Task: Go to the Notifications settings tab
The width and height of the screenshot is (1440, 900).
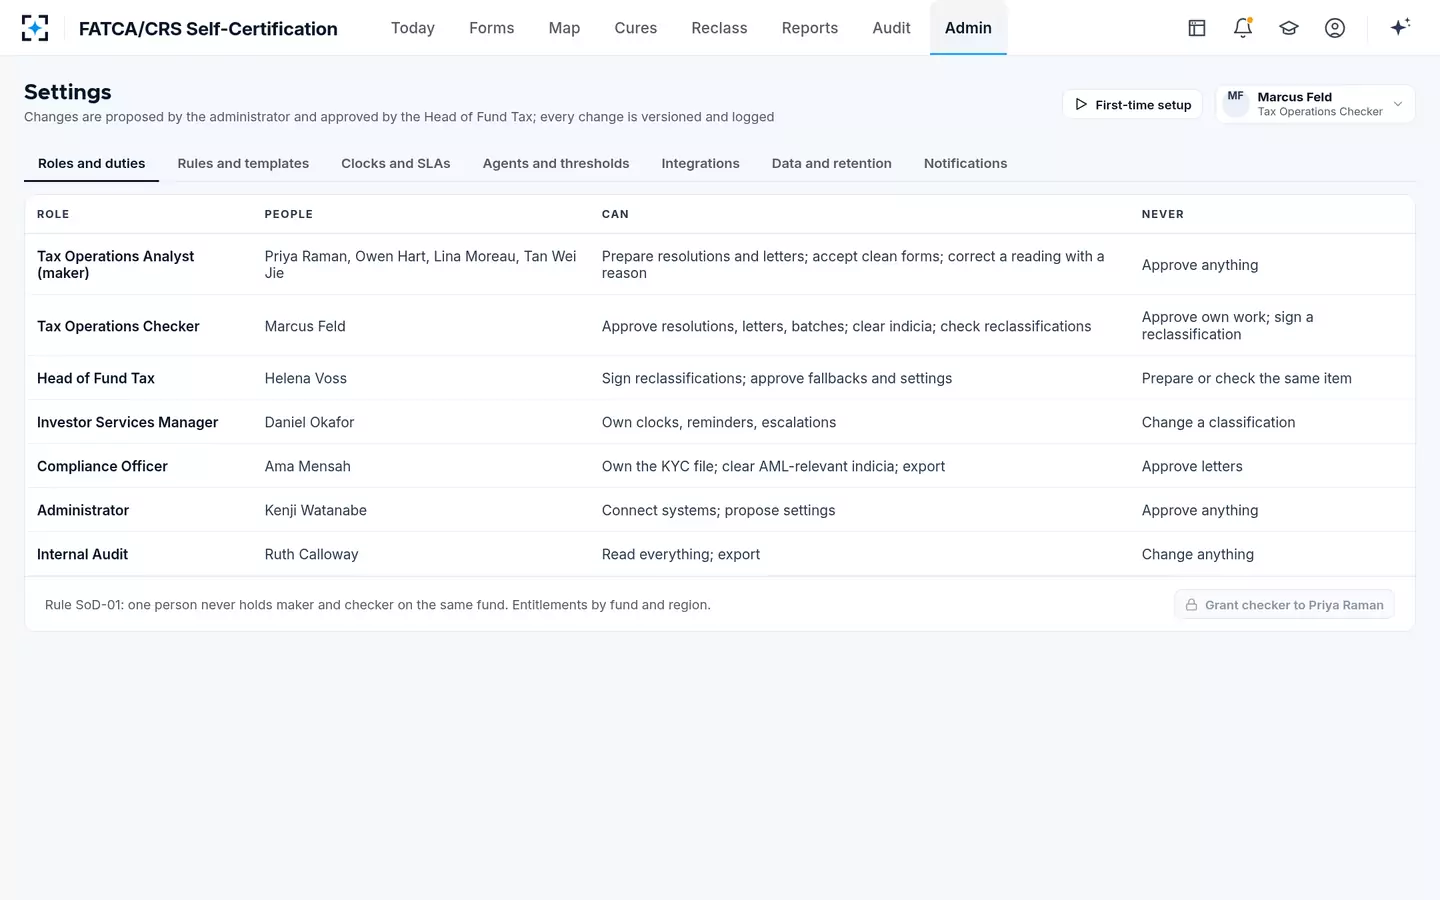Action: pos(965,164)
